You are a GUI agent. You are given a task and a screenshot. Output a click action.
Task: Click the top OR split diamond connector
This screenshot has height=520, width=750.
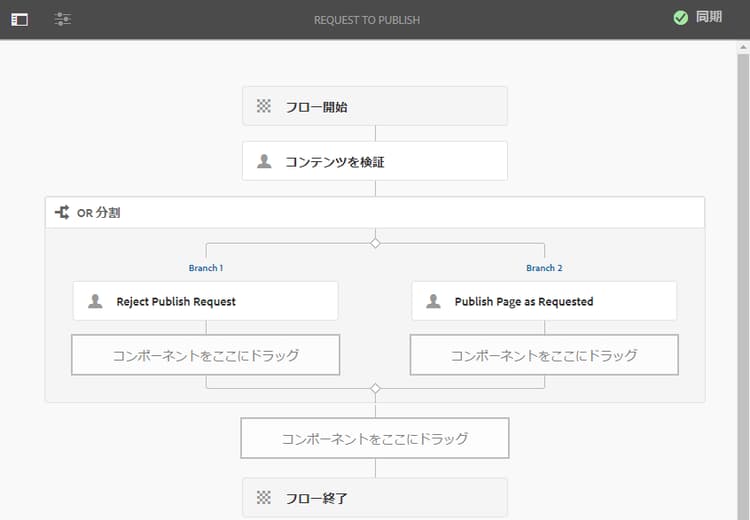[375, 243]
